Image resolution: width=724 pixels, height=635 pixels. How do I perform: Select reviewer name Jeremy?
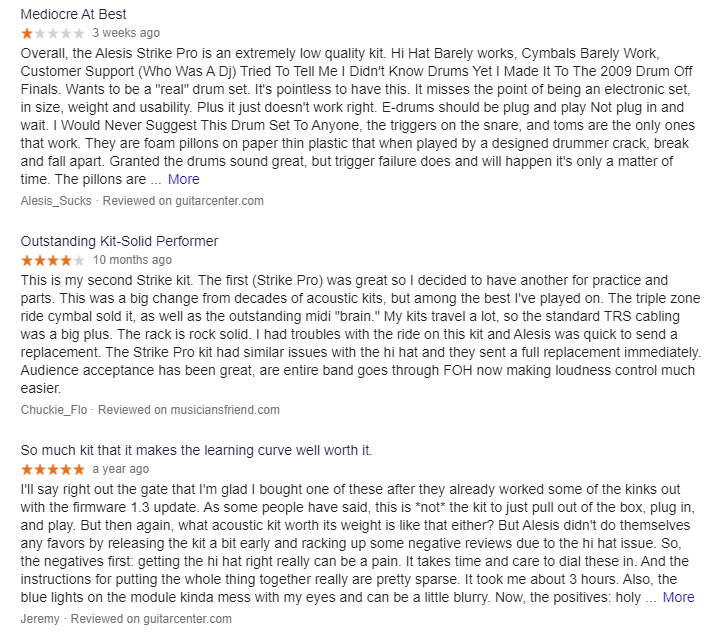[40, 619]
